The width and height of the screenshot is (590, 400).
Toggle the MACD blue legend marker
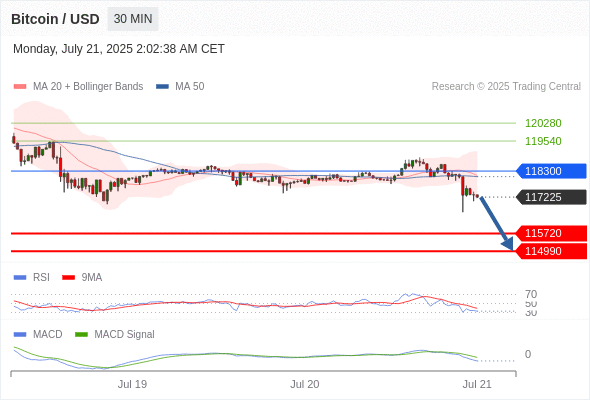(20, 335)
